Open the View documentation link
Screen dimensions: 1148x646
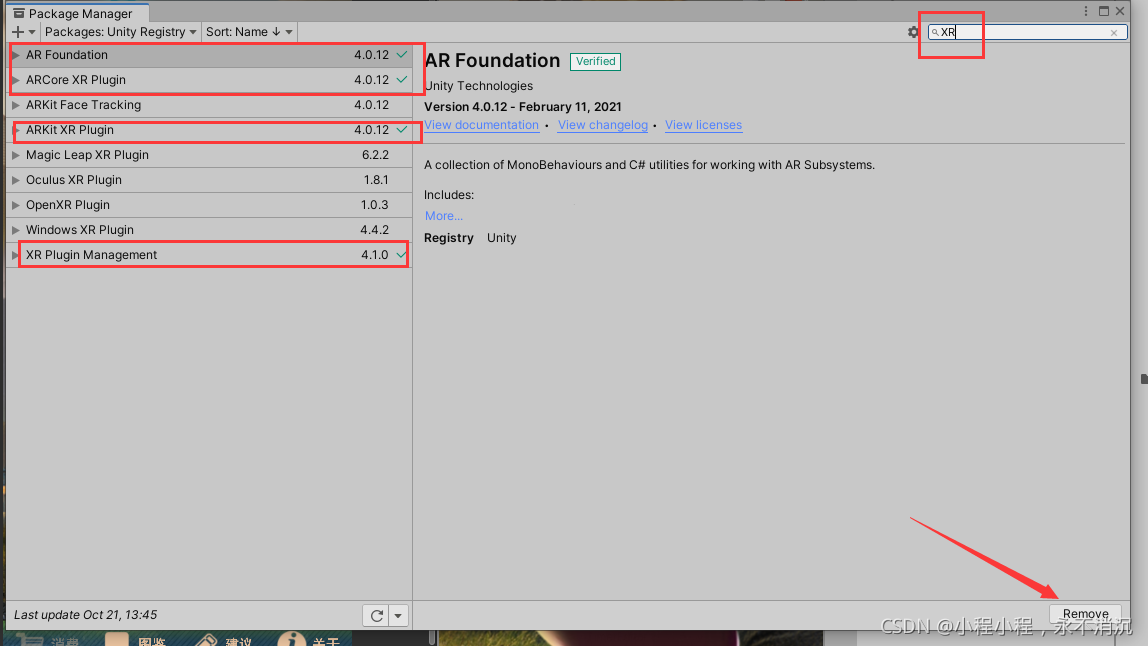coord(482,125)
